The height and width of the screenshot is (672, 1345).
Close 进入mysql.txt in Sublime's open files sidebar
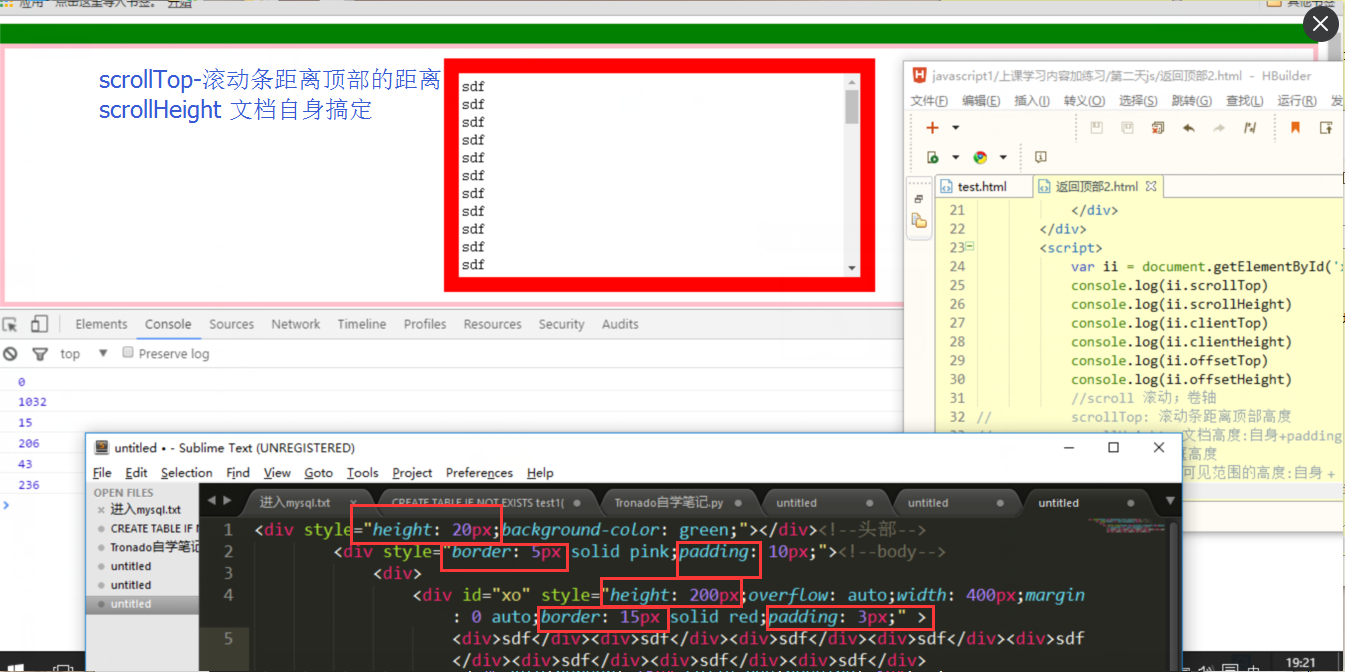pyautogui.click(x=101, y=510)
